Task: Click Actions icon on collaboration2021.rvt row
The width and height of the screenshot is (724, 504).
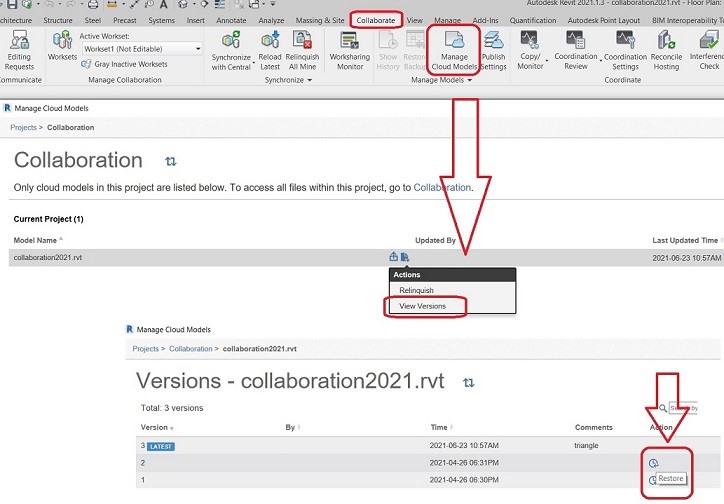Action: [x=405, y=257]
